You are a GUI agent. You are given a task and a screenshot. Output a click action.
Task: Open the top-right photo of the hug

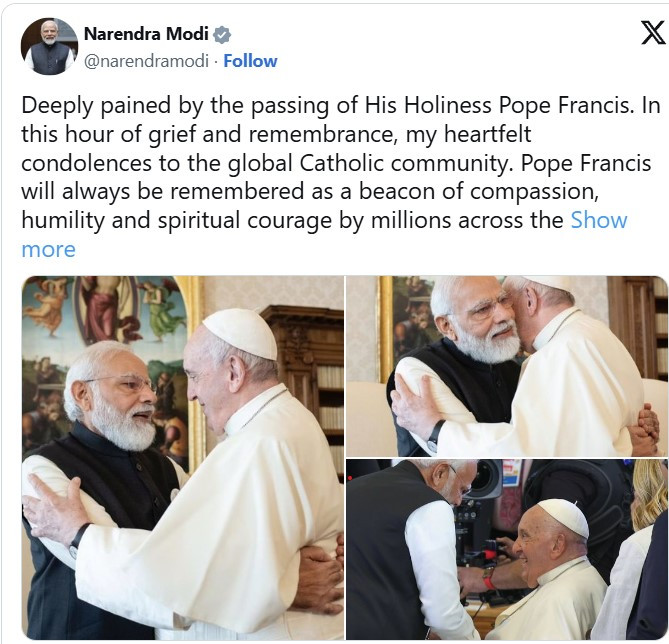[506, 365]
